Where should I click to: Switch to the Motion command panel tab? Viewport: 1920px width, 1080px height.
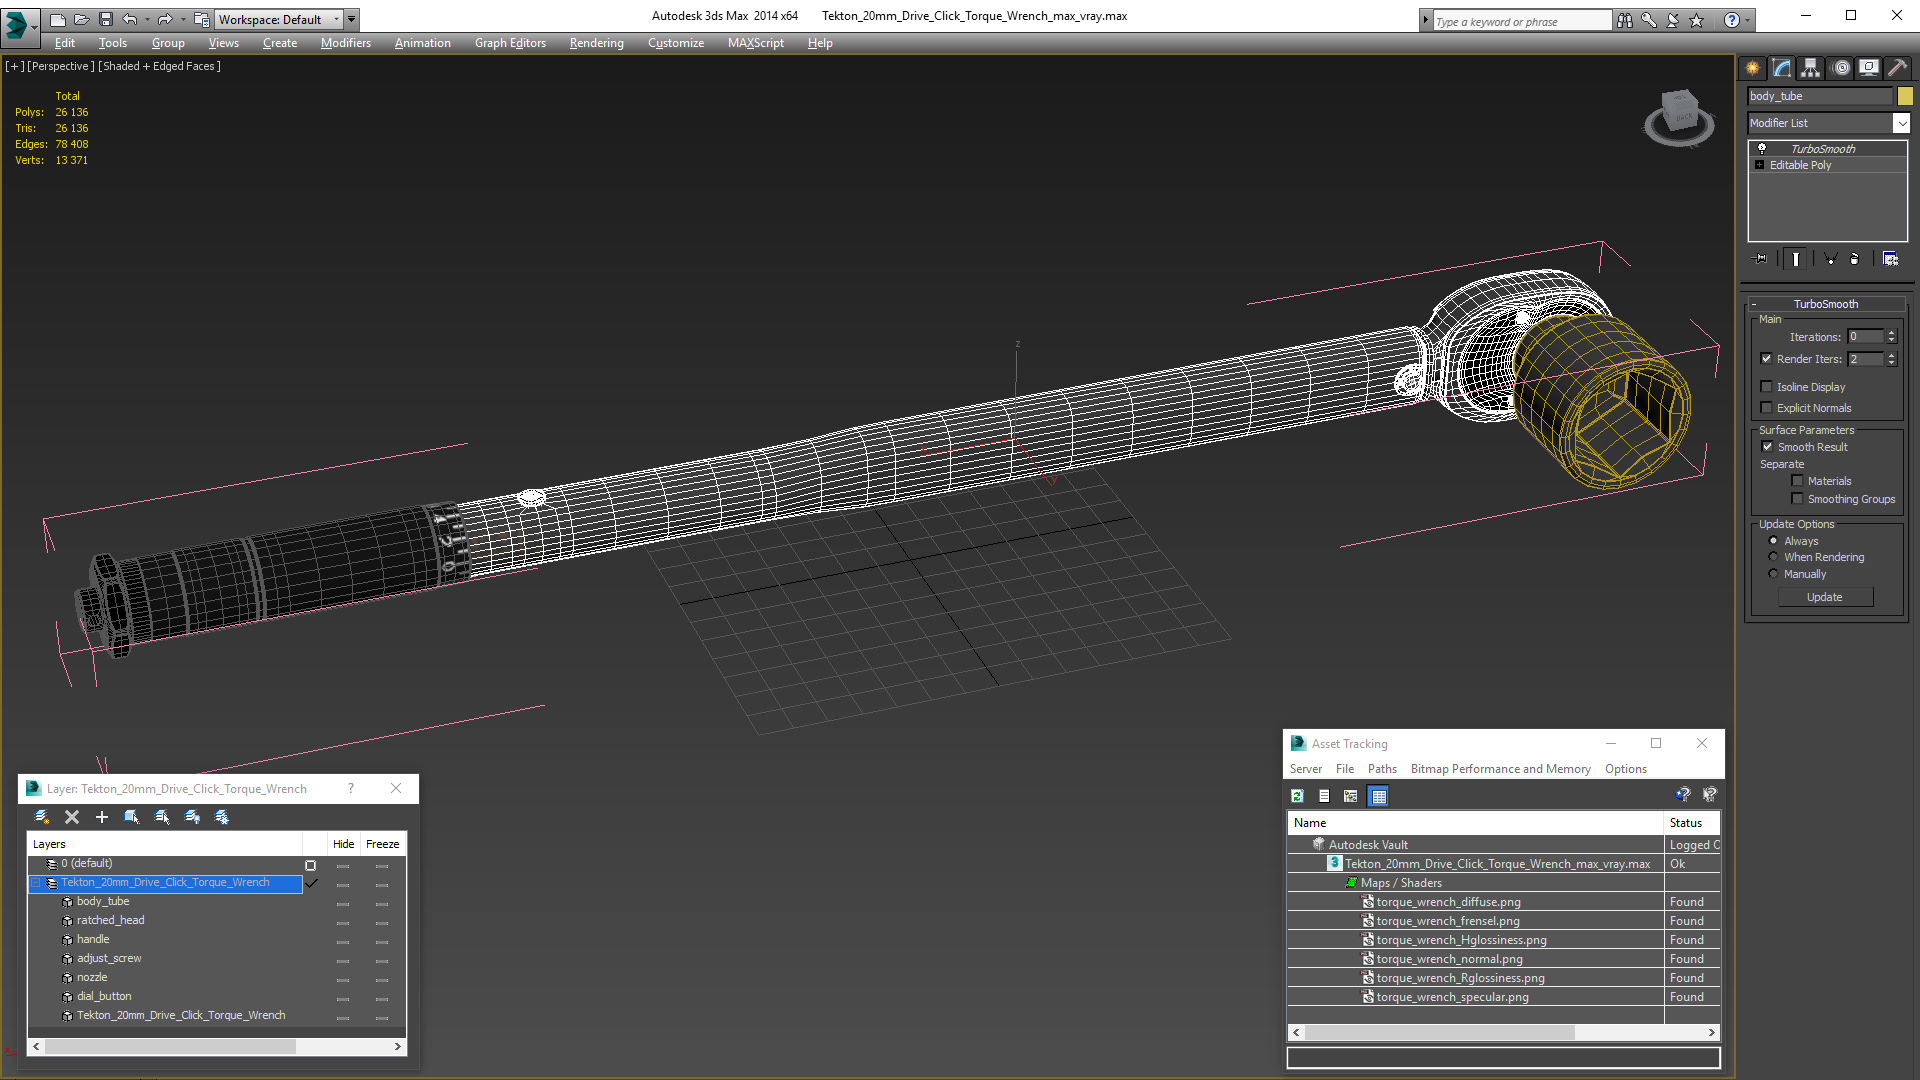[x=1841, y=68]
